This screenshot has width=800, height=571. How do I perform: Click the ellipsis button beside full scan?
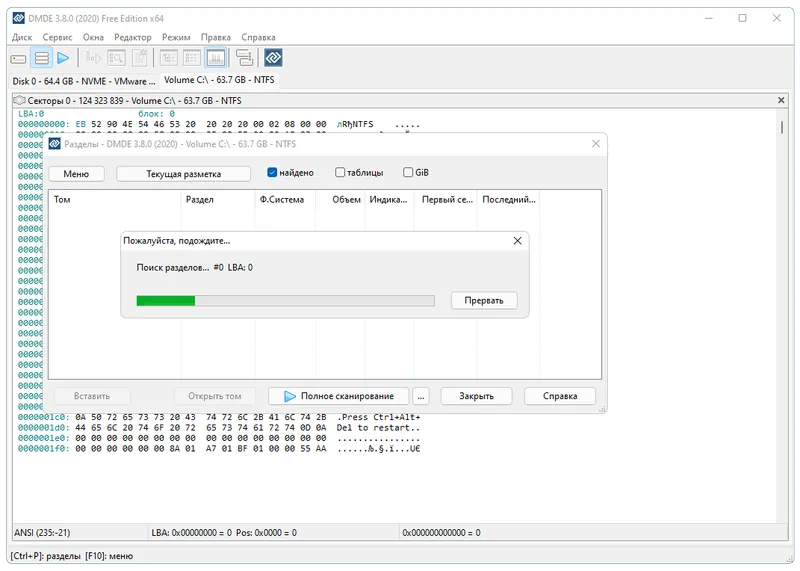[x=420, y=396]
